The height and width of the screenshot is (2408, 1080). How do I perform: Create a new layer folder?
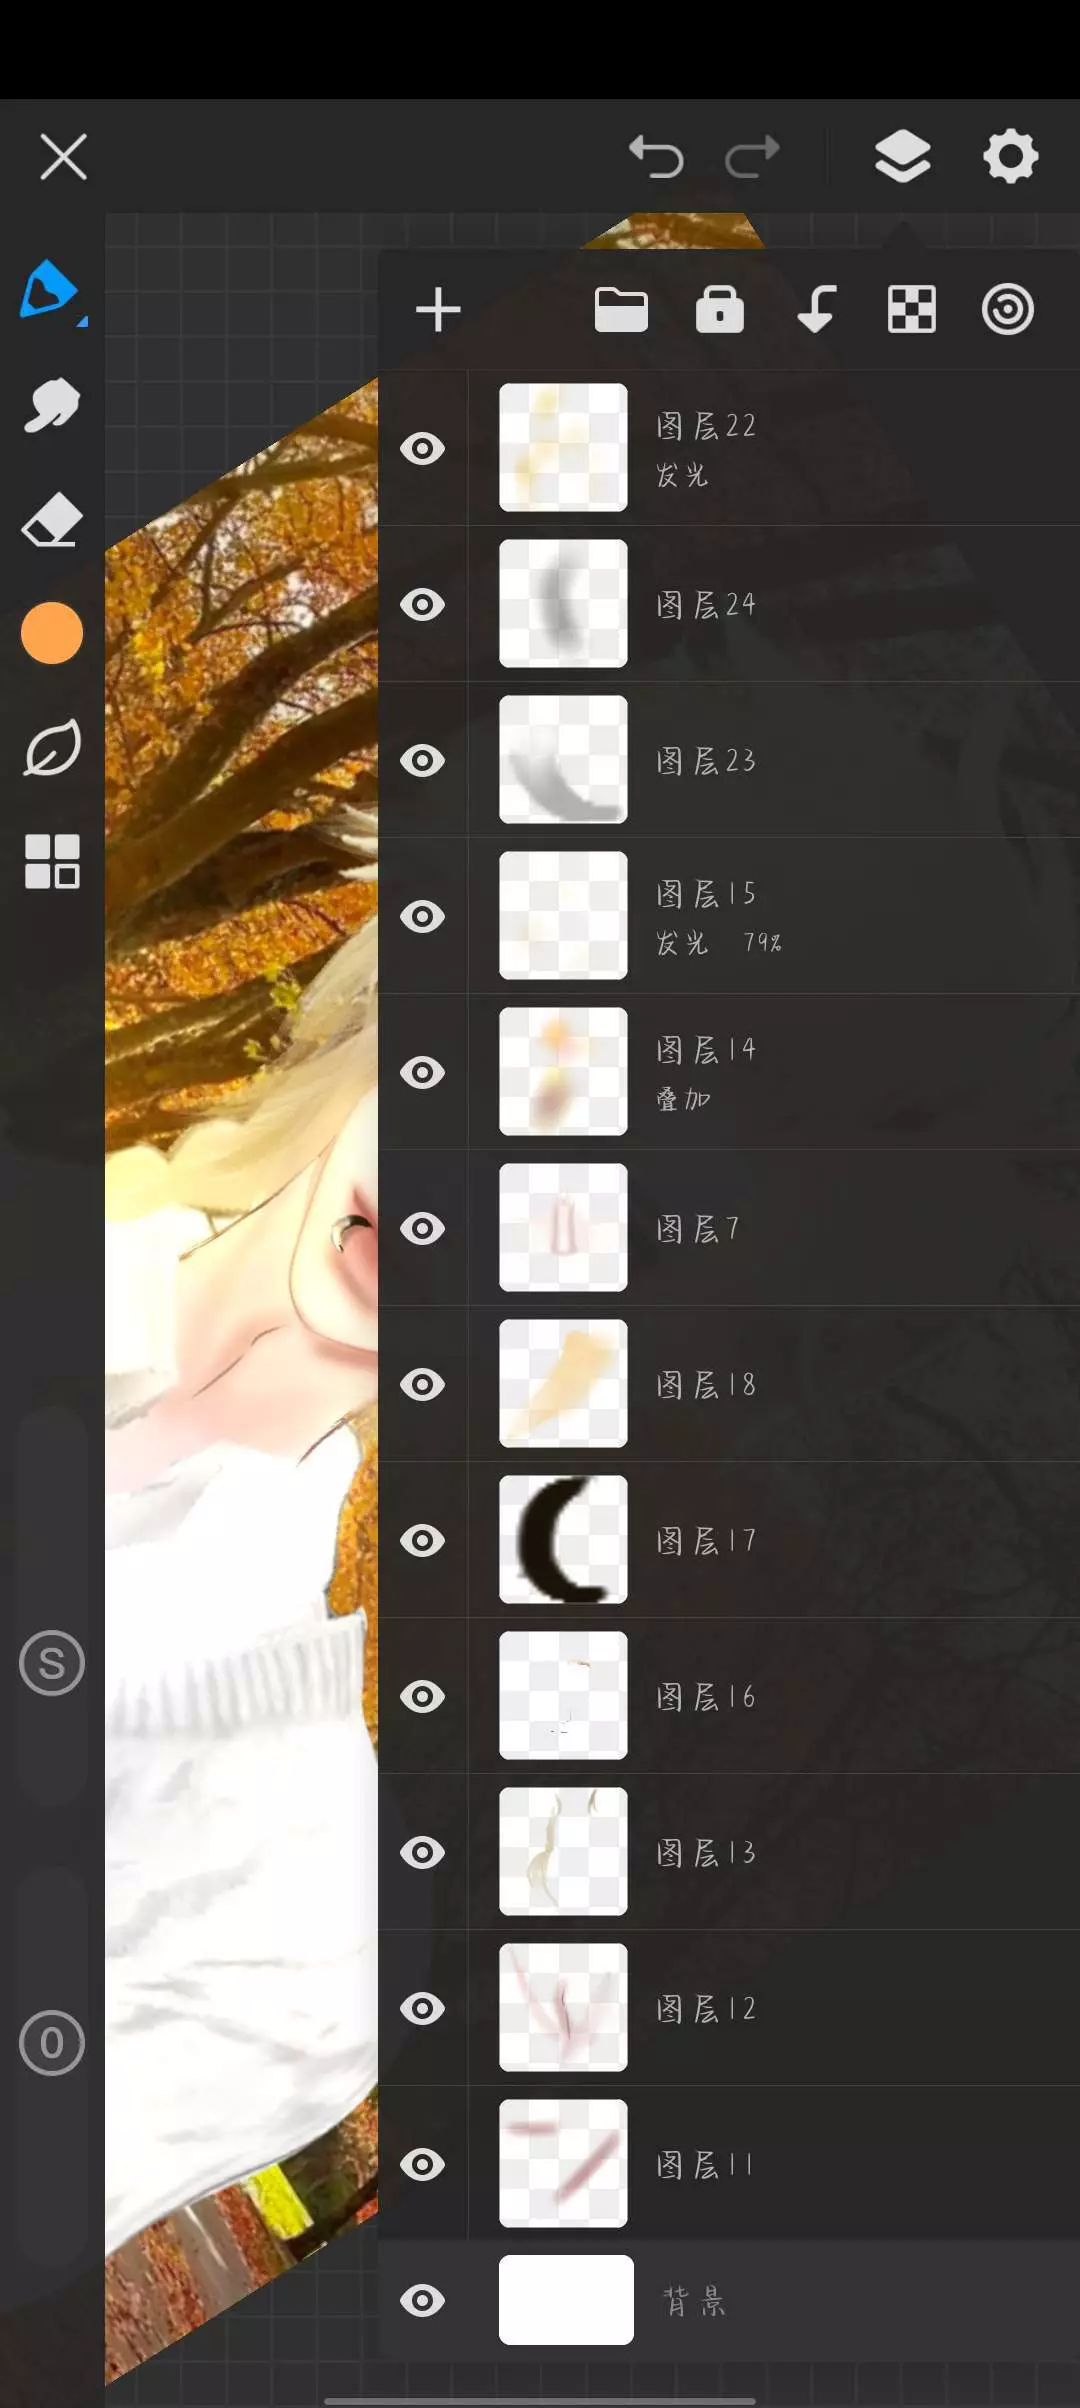tap(621, 309)
